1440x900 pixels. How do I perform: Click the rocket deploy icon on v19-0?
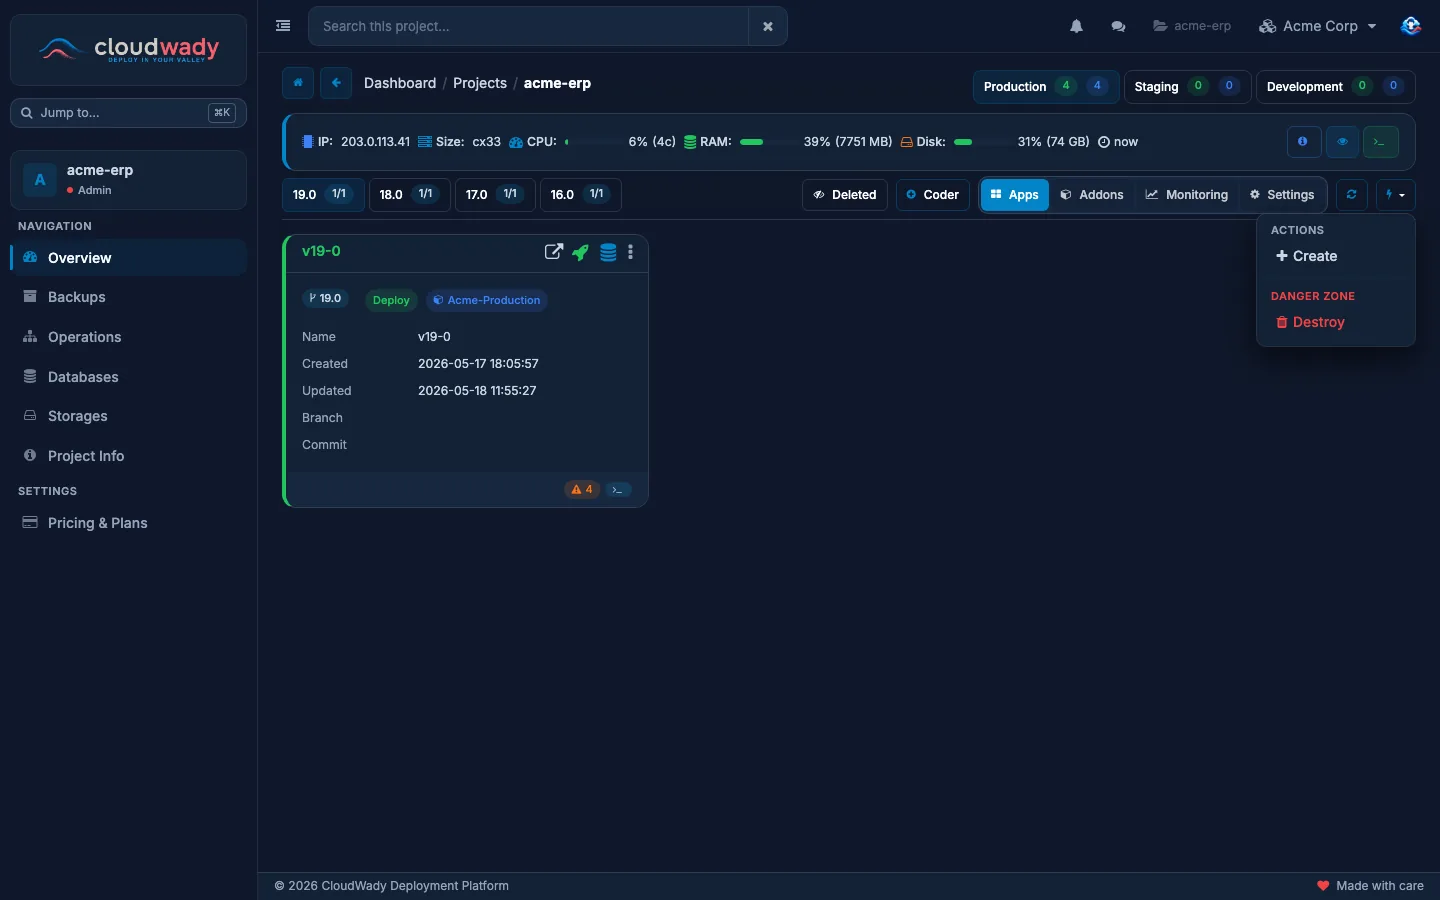point(580,252)
